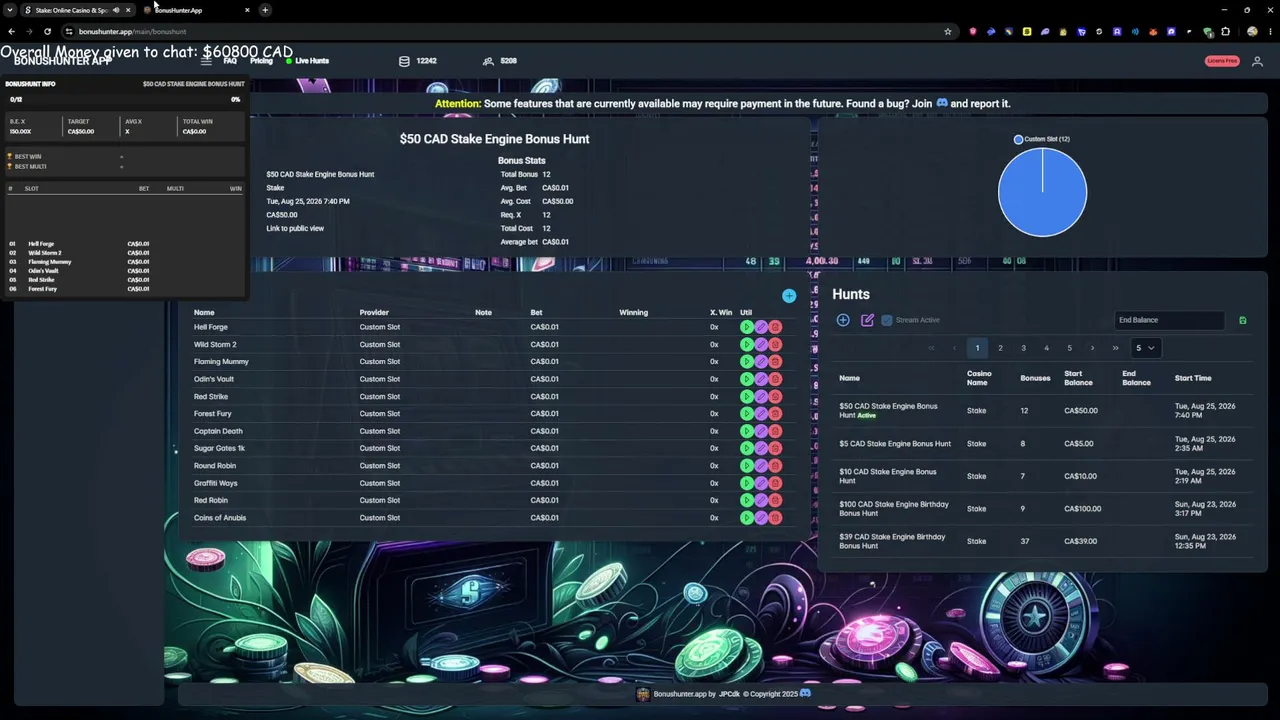This screenshot has width=1280, height=720.
Task: Open the Discord link in attention banner
Action: point(941,103)
